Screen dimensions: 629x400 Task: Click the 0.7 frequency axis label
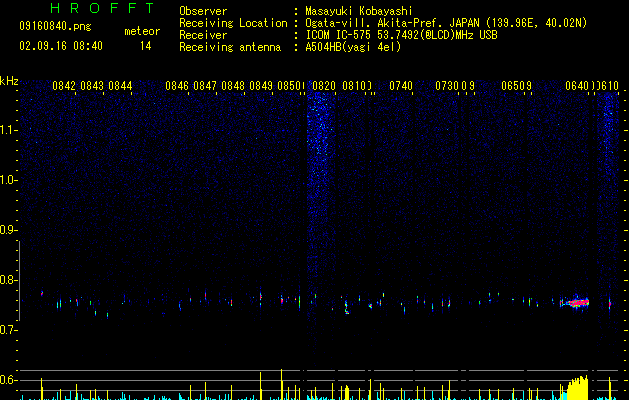[8, 330]
